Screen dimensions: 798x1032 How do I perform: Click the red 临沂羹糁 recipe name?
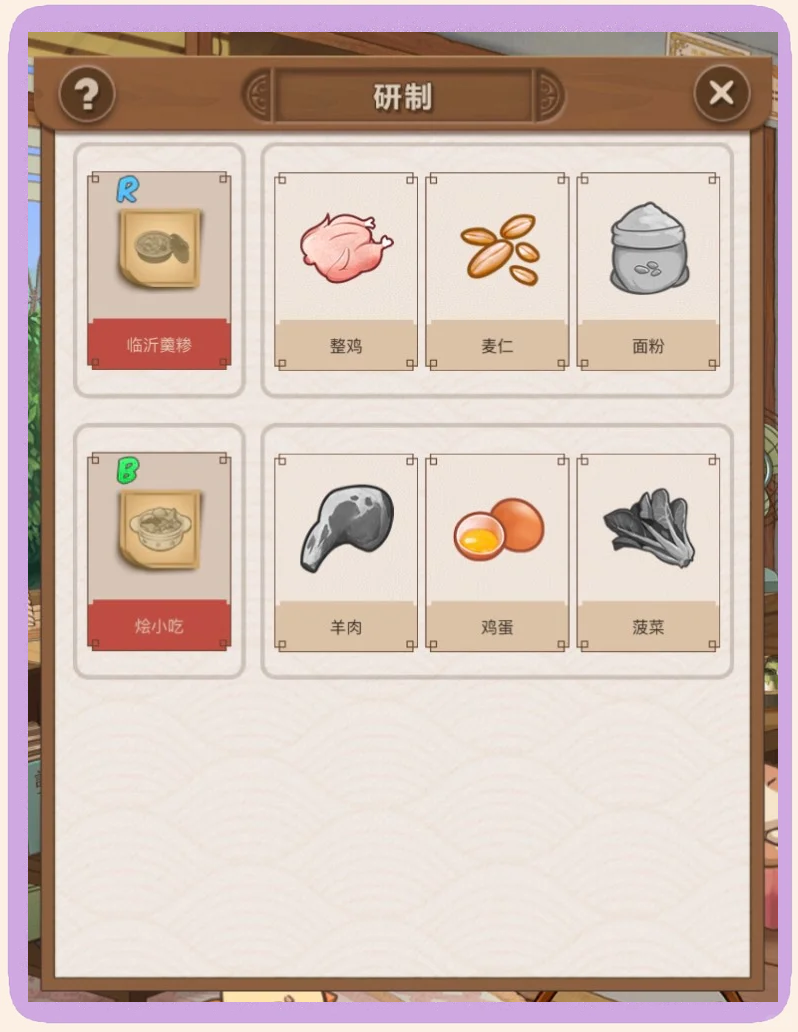[159, 344]
